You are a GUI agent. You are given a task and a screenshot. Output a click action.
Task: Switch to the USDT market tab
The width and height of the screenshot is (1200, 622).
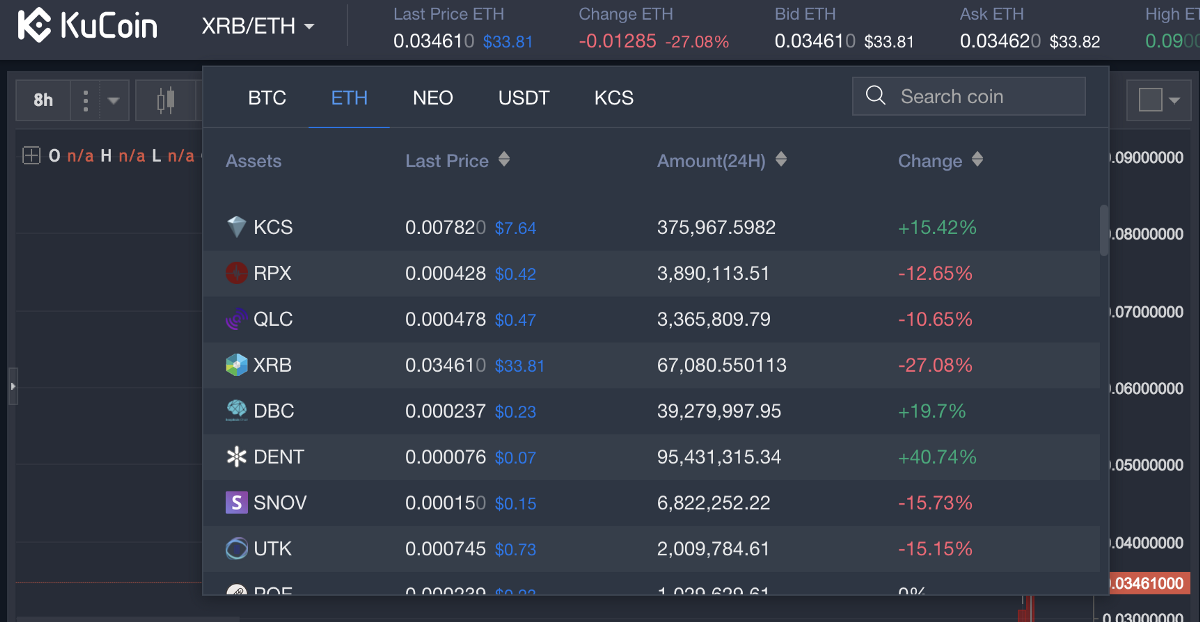coord(524,98)
